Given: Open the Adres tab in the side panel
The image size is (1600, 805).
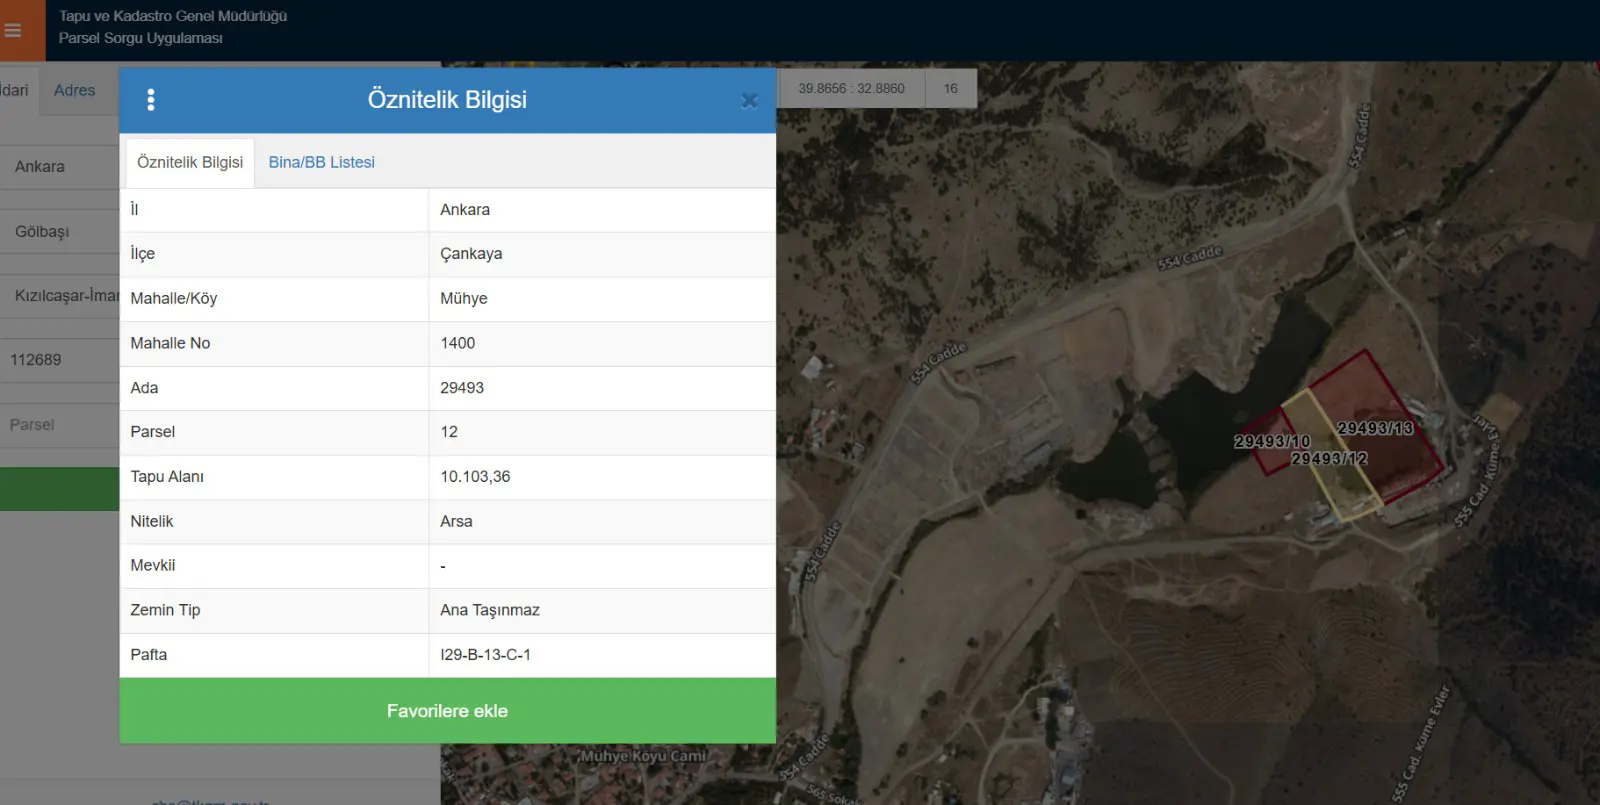Looking at the screenshot, I should click(74, 90).
